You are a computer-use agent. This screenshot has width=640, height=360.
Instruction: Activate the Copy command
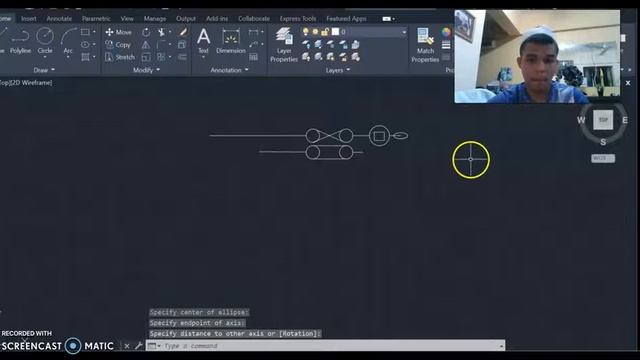[118, 44]
